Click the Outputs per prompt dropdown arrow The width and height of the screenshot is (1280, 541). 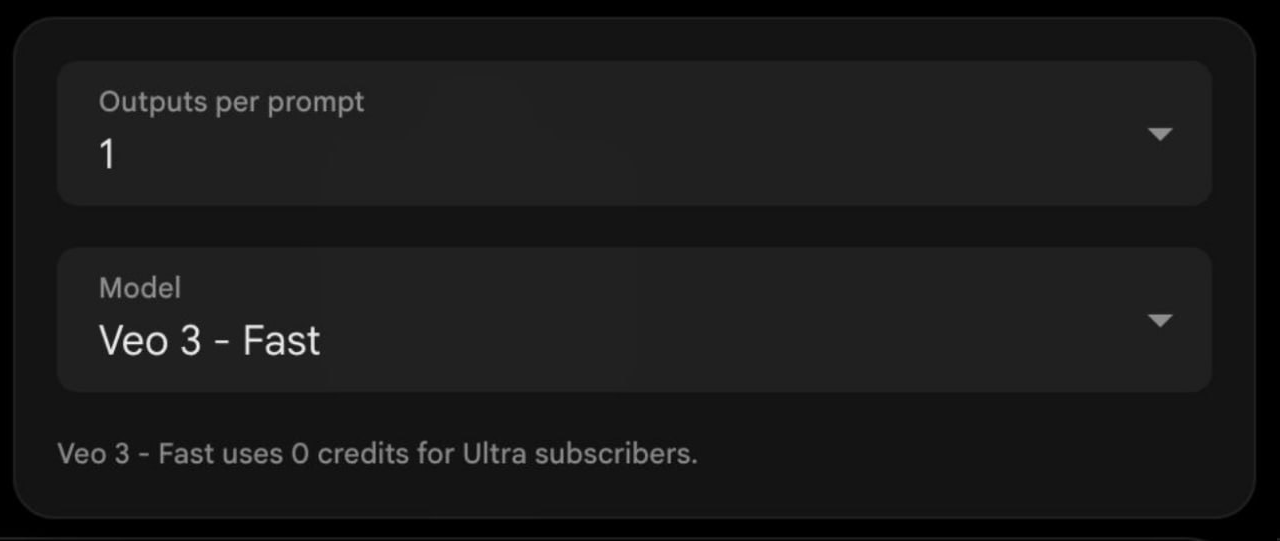[x=1159, y=134]
